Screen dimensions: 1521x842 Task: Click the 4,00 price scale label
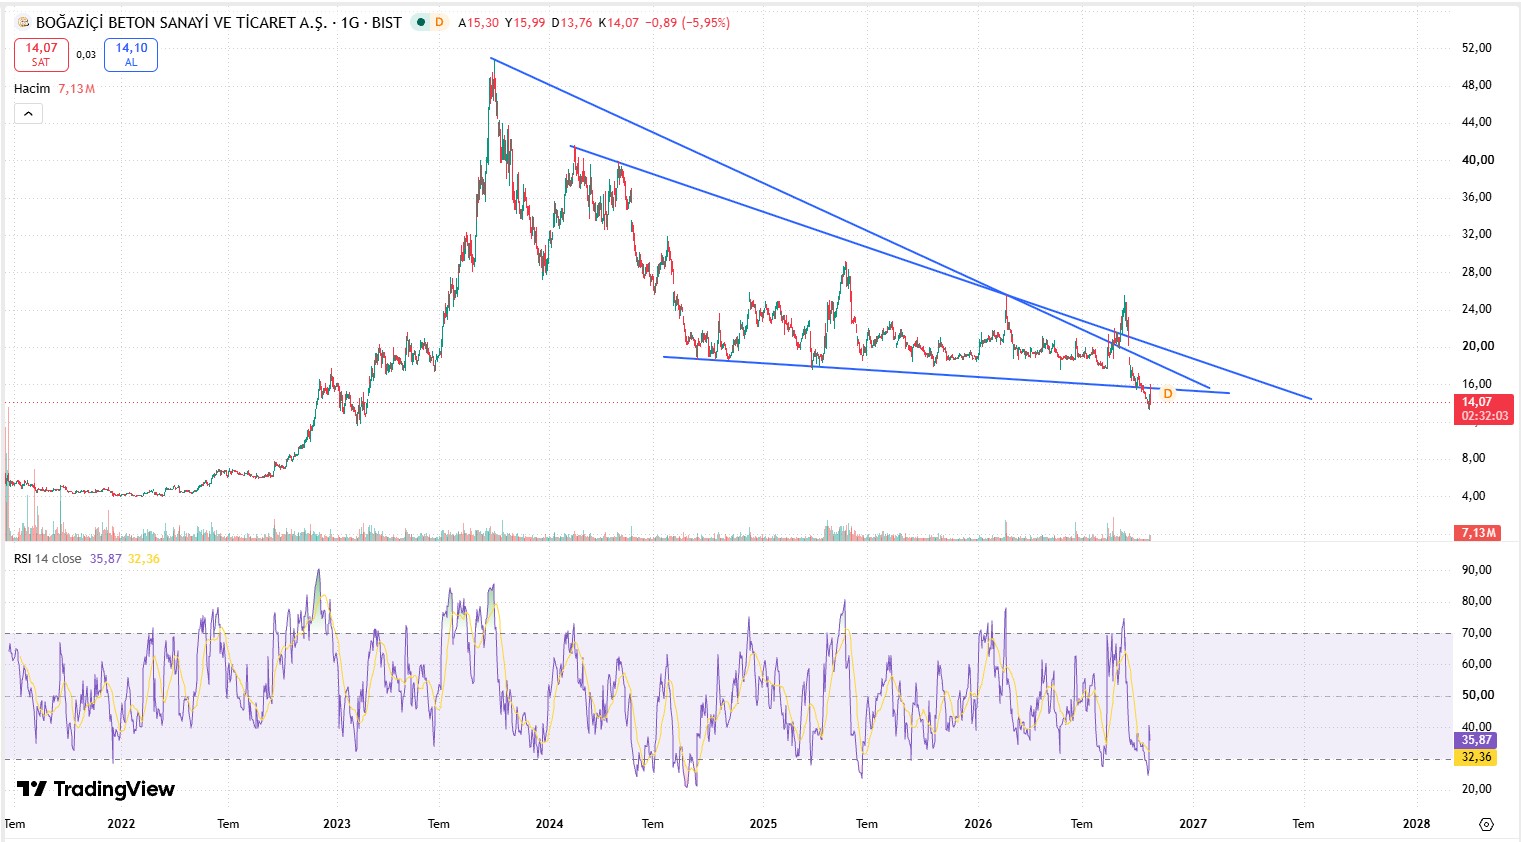(x=1473, y=496)
